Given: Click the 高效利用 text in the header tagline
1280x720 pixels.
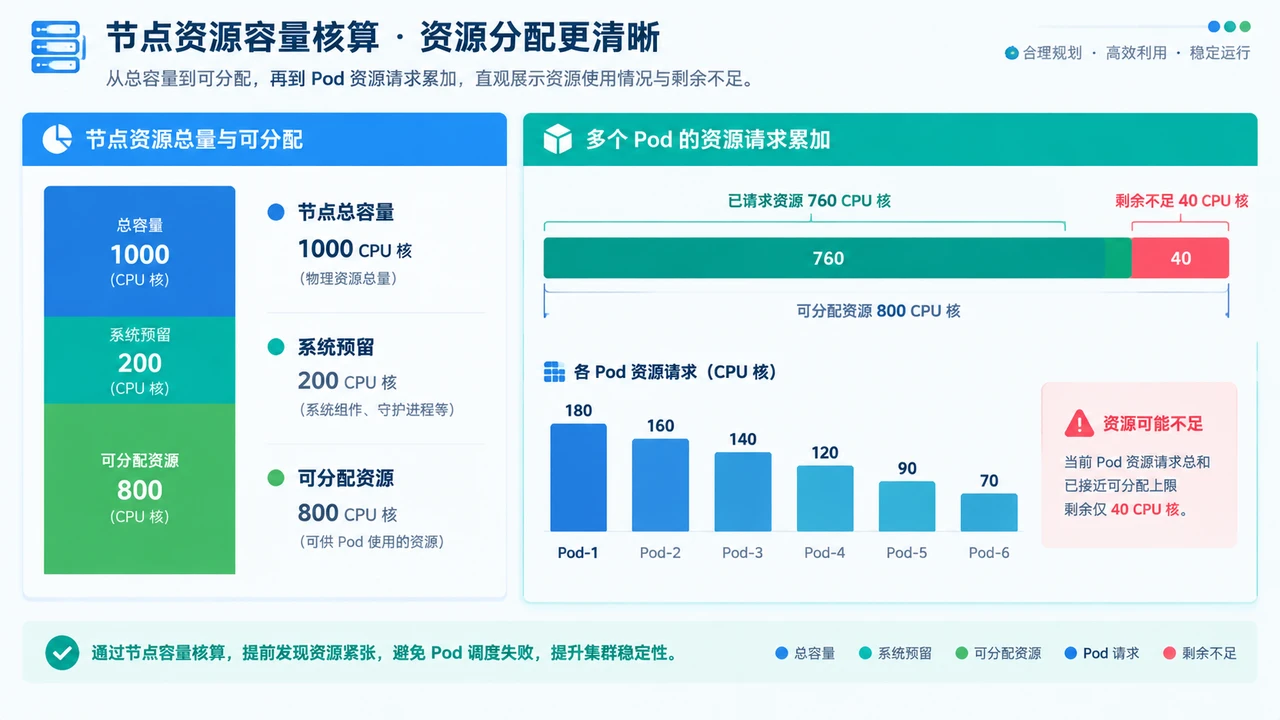Looking at the screenshot, I should tap(1136, 53).
